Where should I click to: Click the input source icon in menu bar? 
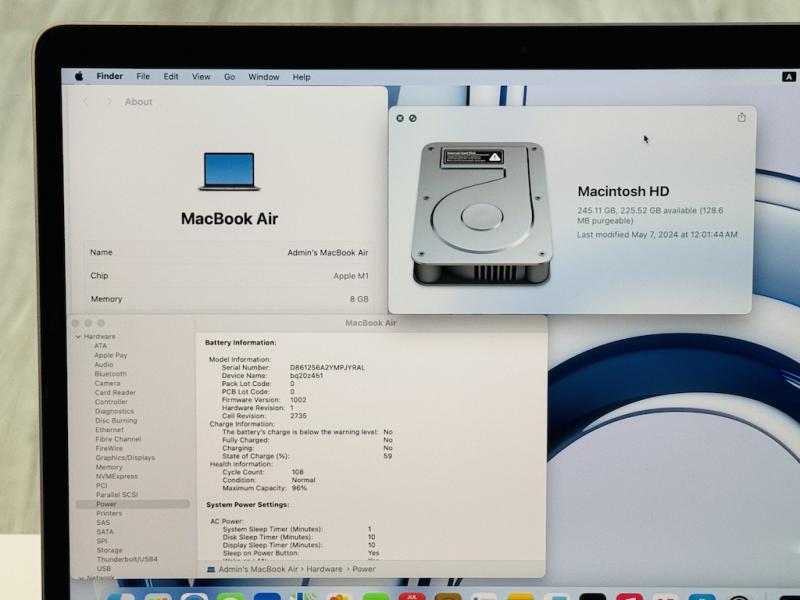(788, 77)
